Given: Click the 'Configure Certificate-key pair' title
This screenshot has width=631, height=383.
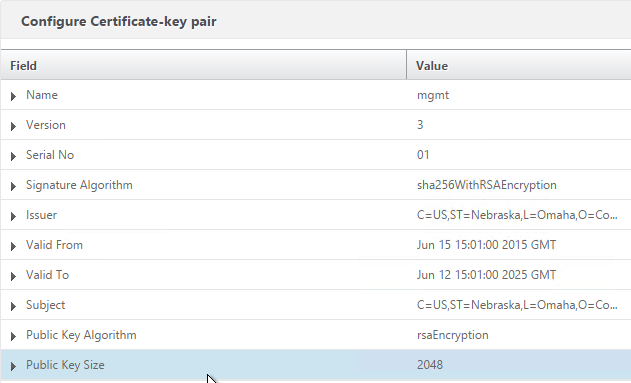Looking at the screenshot, I should pyautogui.click(x=119, y=21).
